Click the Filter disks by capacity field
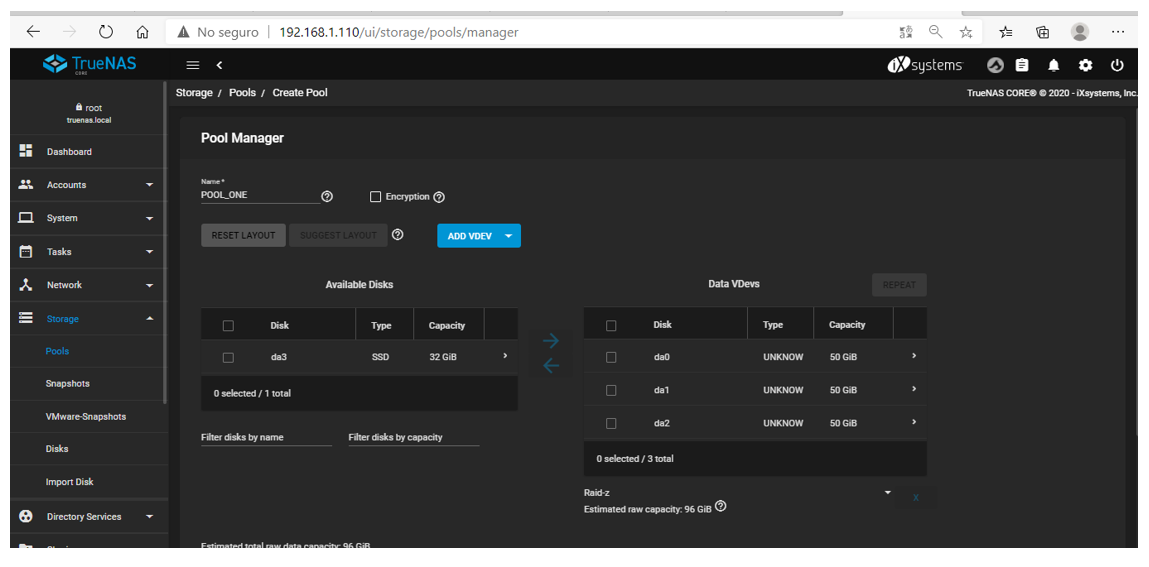This screenshot has width=1149, height=567. 414,437
